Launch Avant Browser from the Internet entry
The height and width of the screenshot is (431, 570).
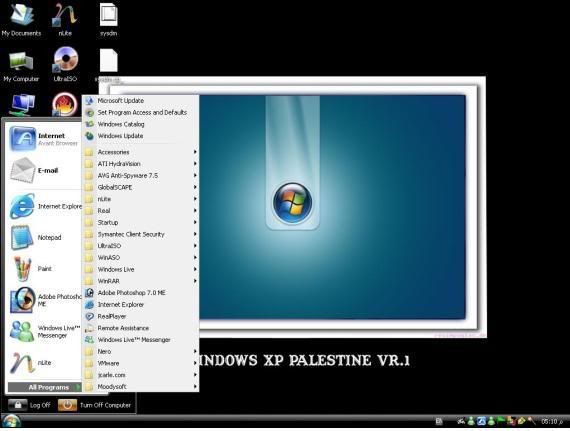pos(44,139)
